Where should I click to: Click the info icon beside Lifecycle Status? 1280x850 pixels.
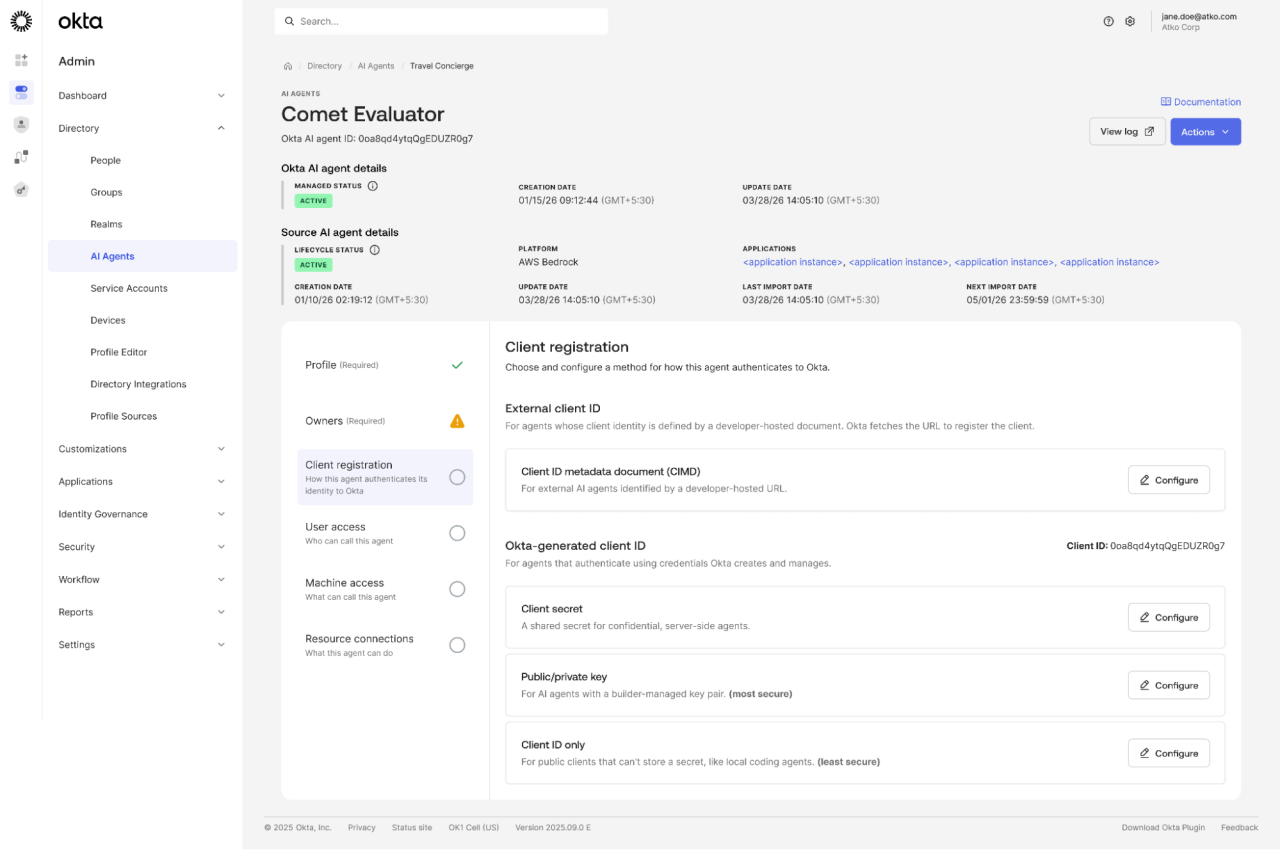375,250
